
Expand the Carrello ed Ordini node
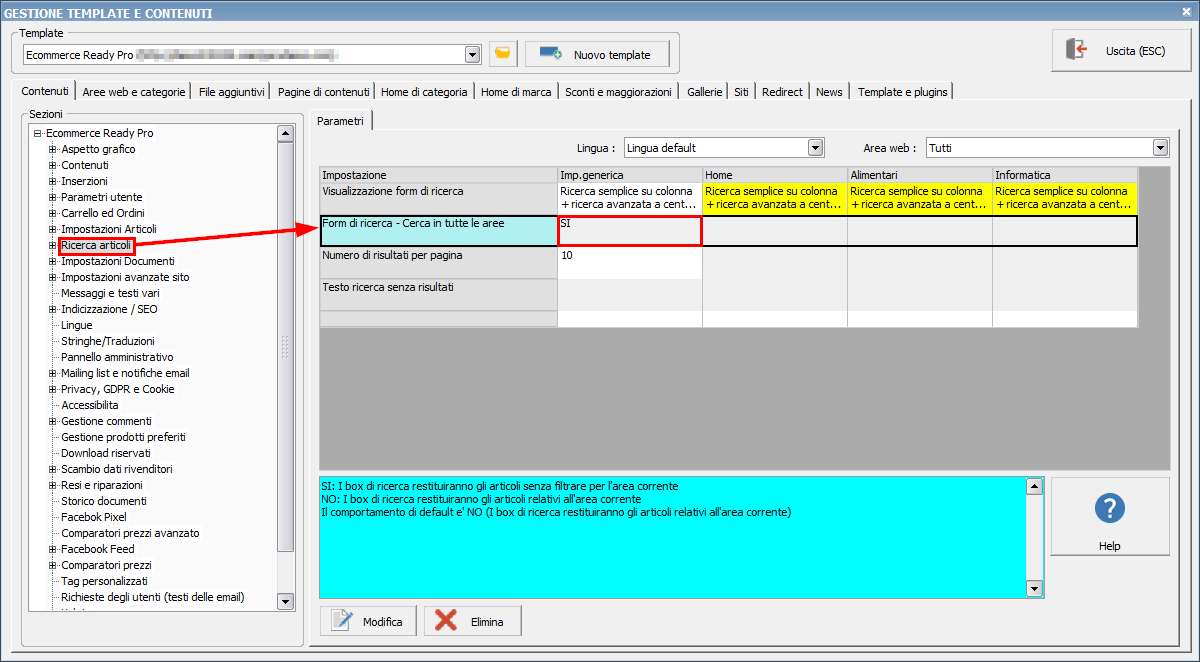point(53,213)
